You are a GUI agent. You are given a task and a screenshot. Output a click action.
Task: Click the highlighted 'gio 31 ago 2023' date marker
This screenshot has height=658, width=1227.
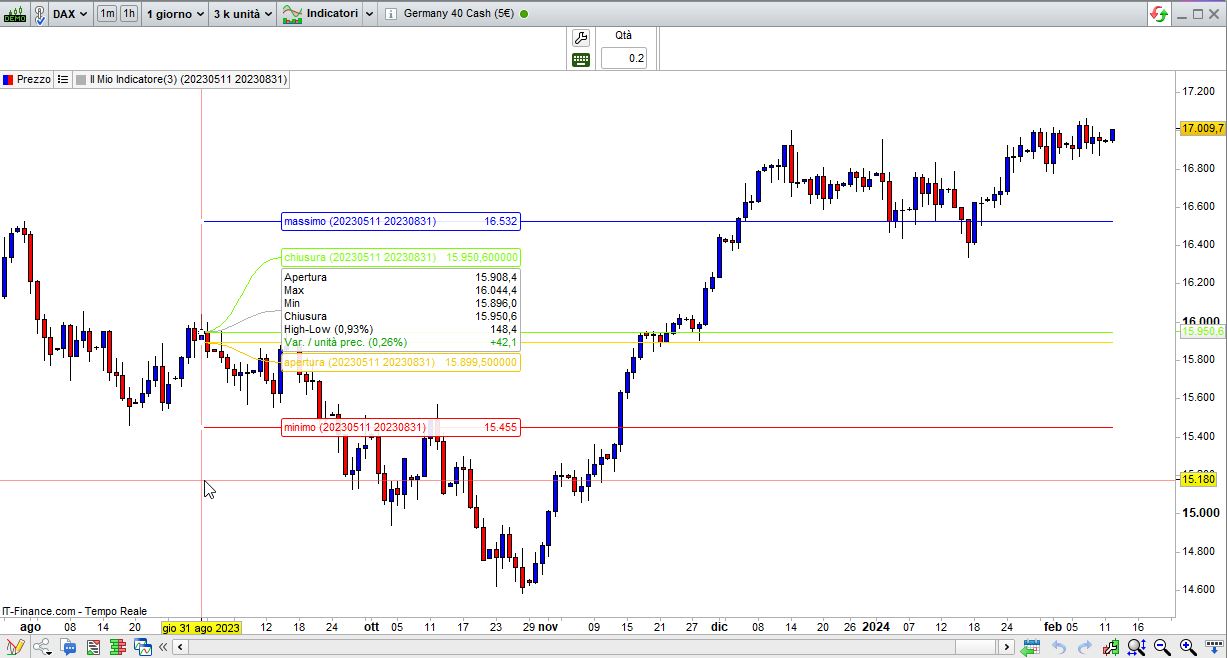[202, 628]
